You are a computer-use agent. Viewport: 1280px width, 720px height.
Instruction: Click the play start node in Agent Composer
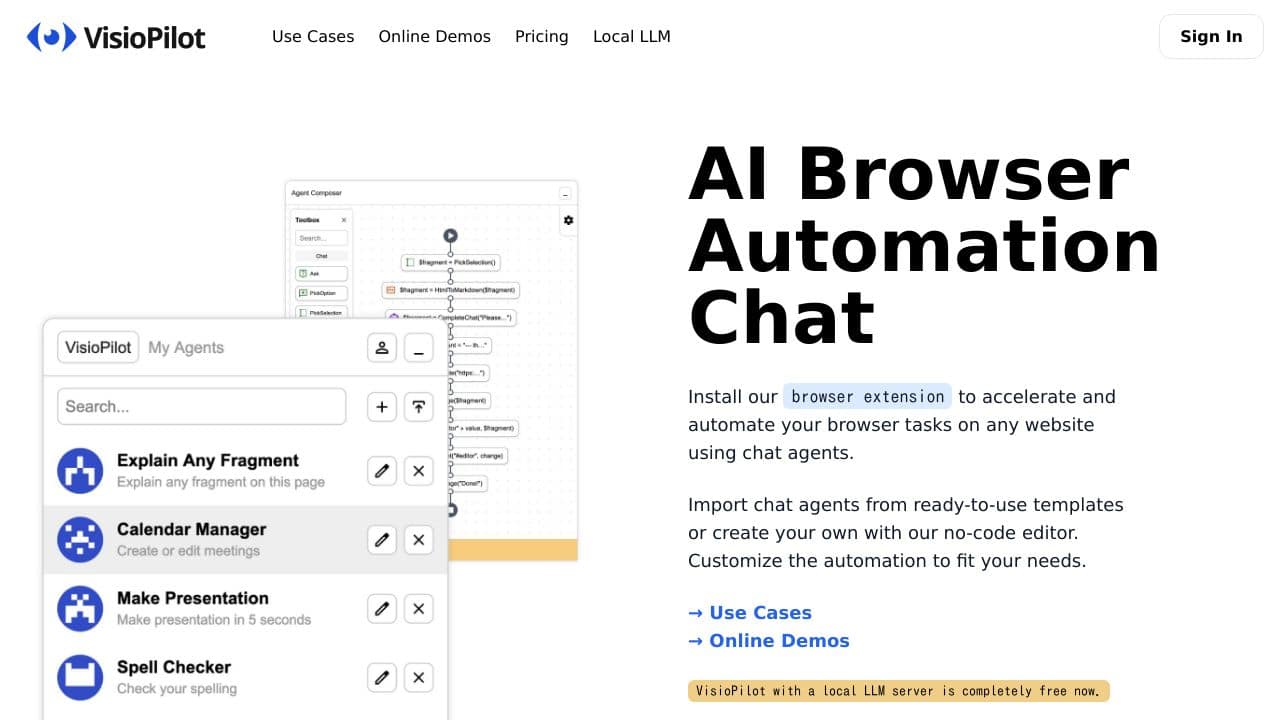(x=450, y=236)
